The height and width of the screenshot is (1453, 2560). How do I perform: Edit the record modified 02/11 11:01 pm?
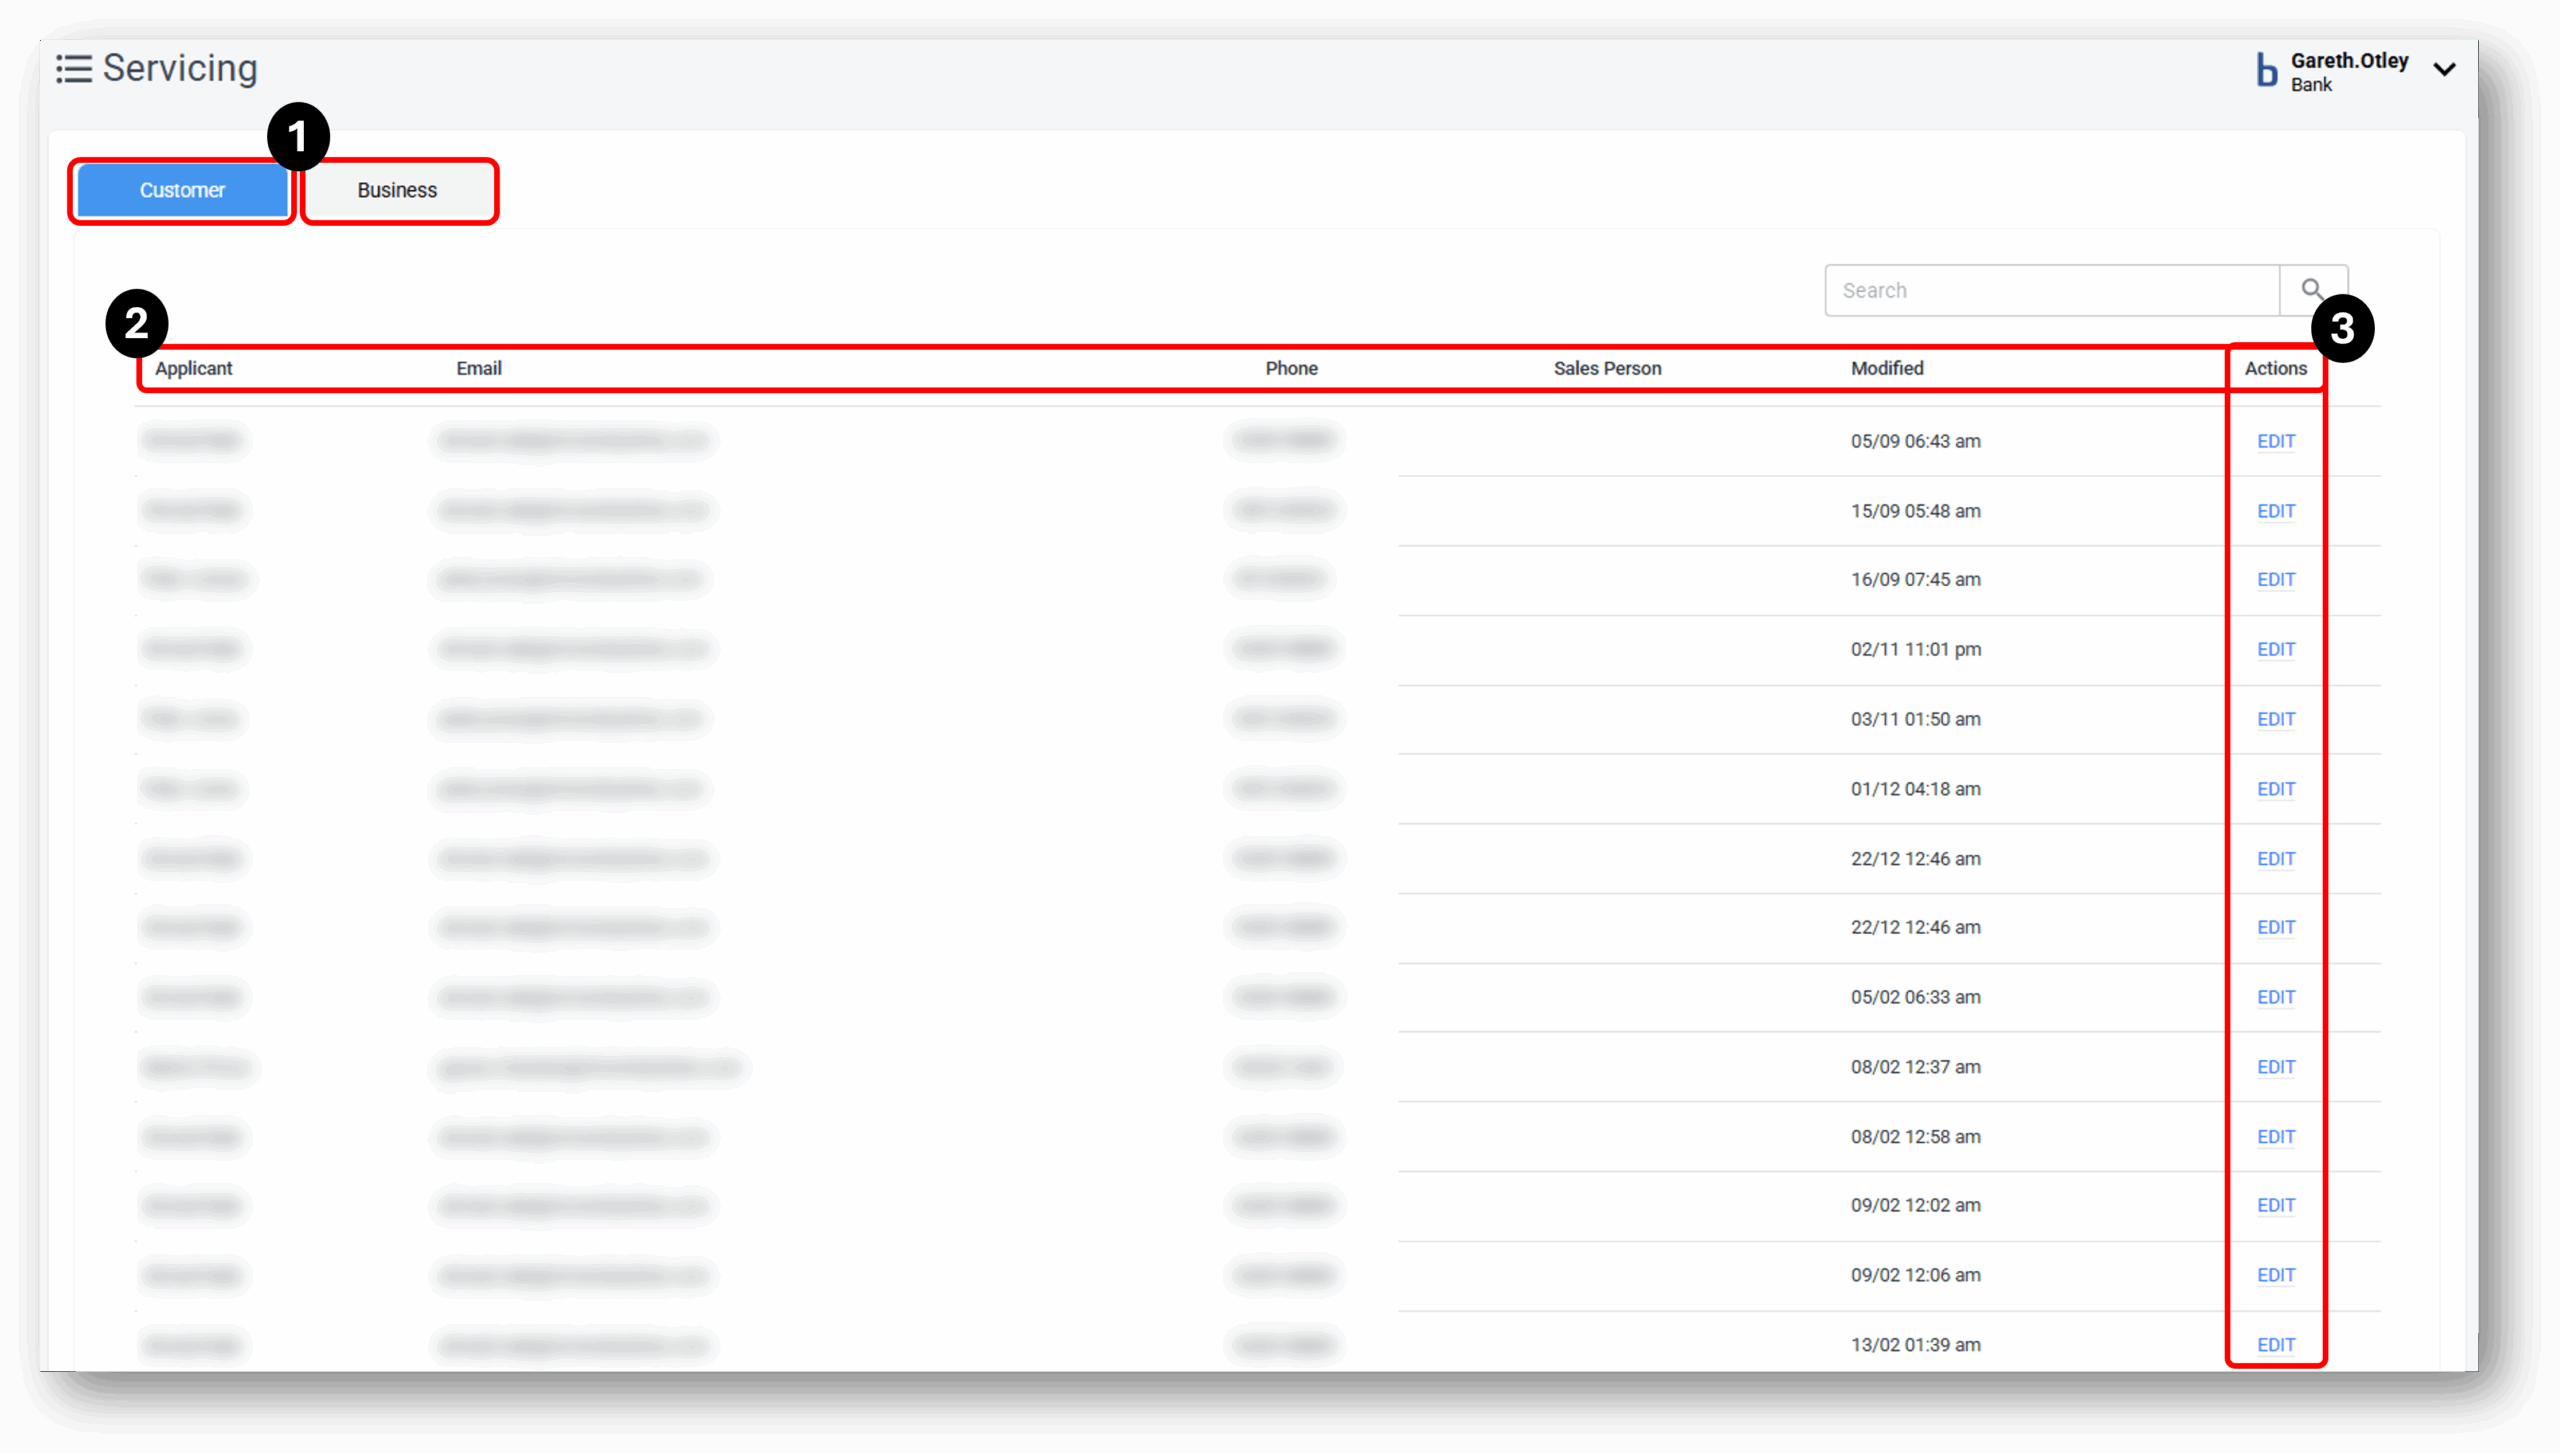(2275, 649)
